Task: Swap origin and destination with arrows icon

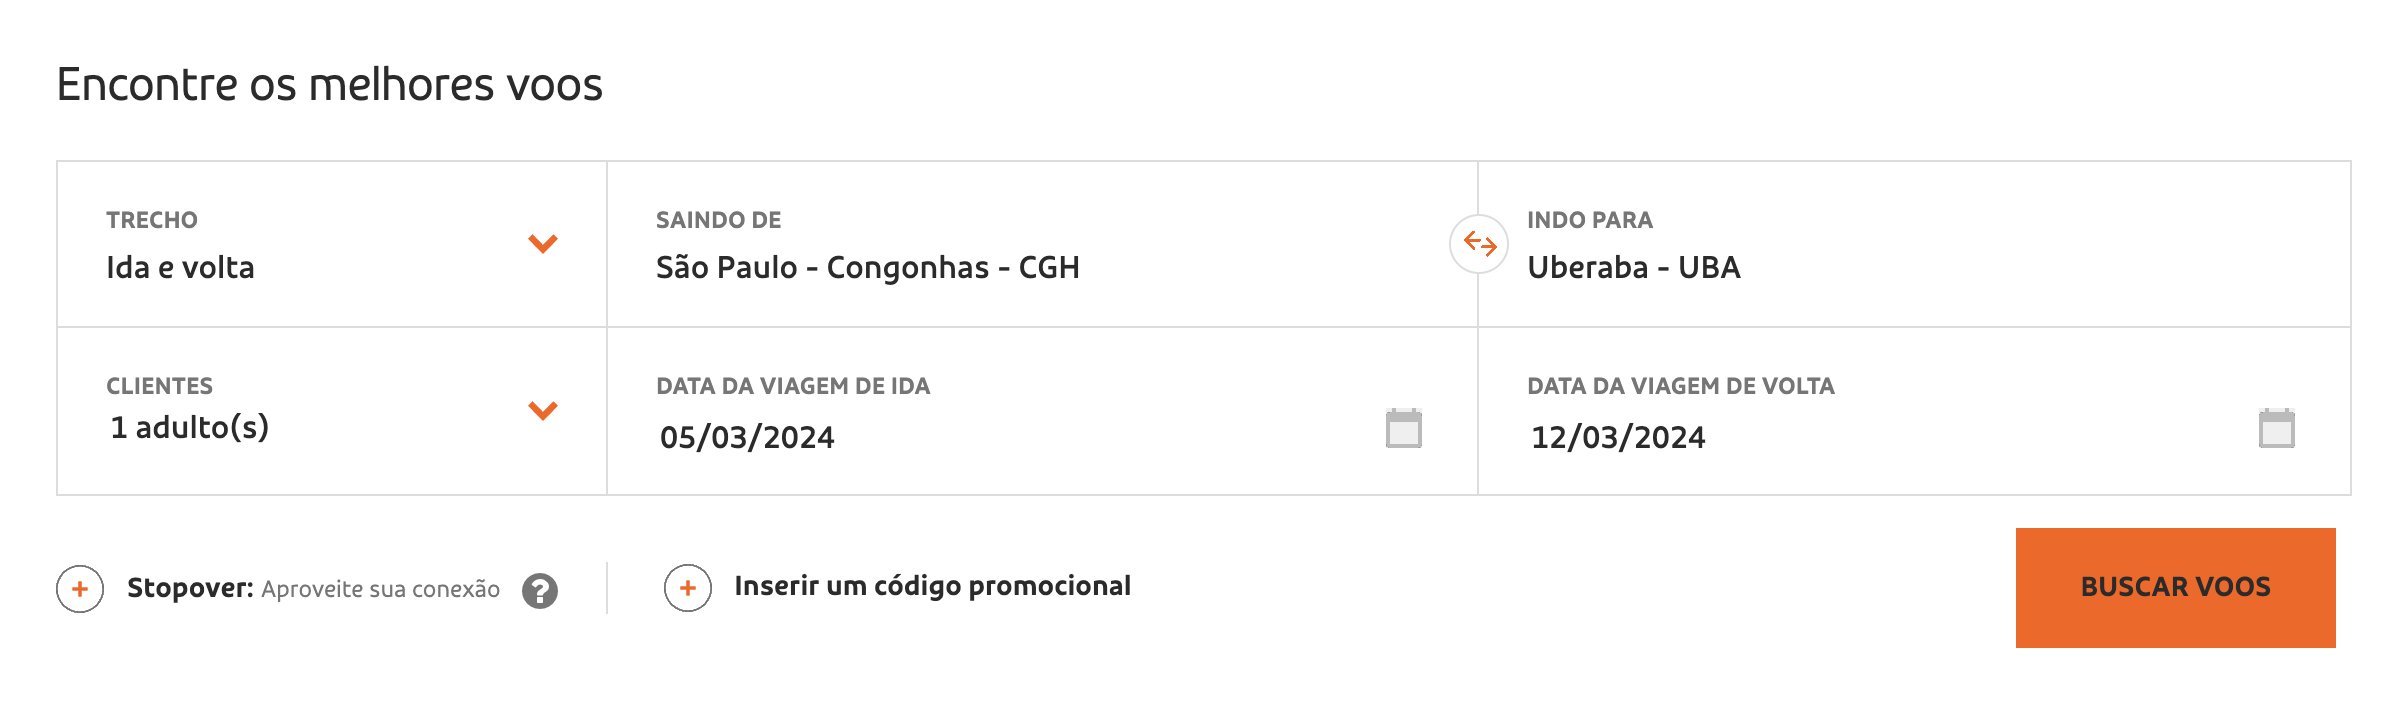Action: [x=1479, y=243]
